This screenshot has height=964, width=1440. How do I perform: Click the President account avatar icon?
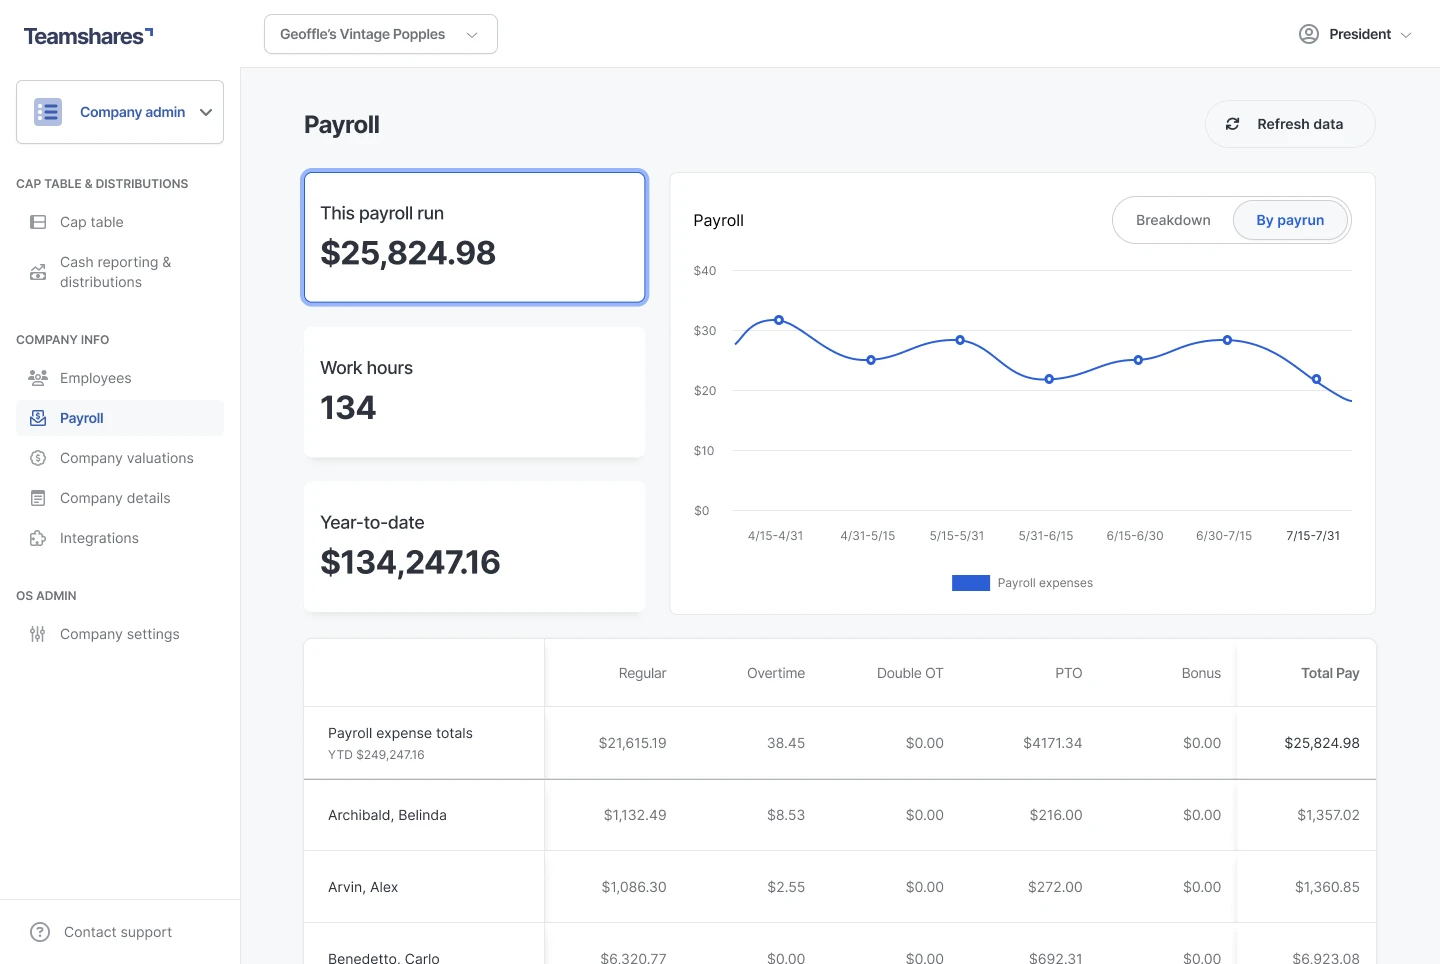[1308, 33]
